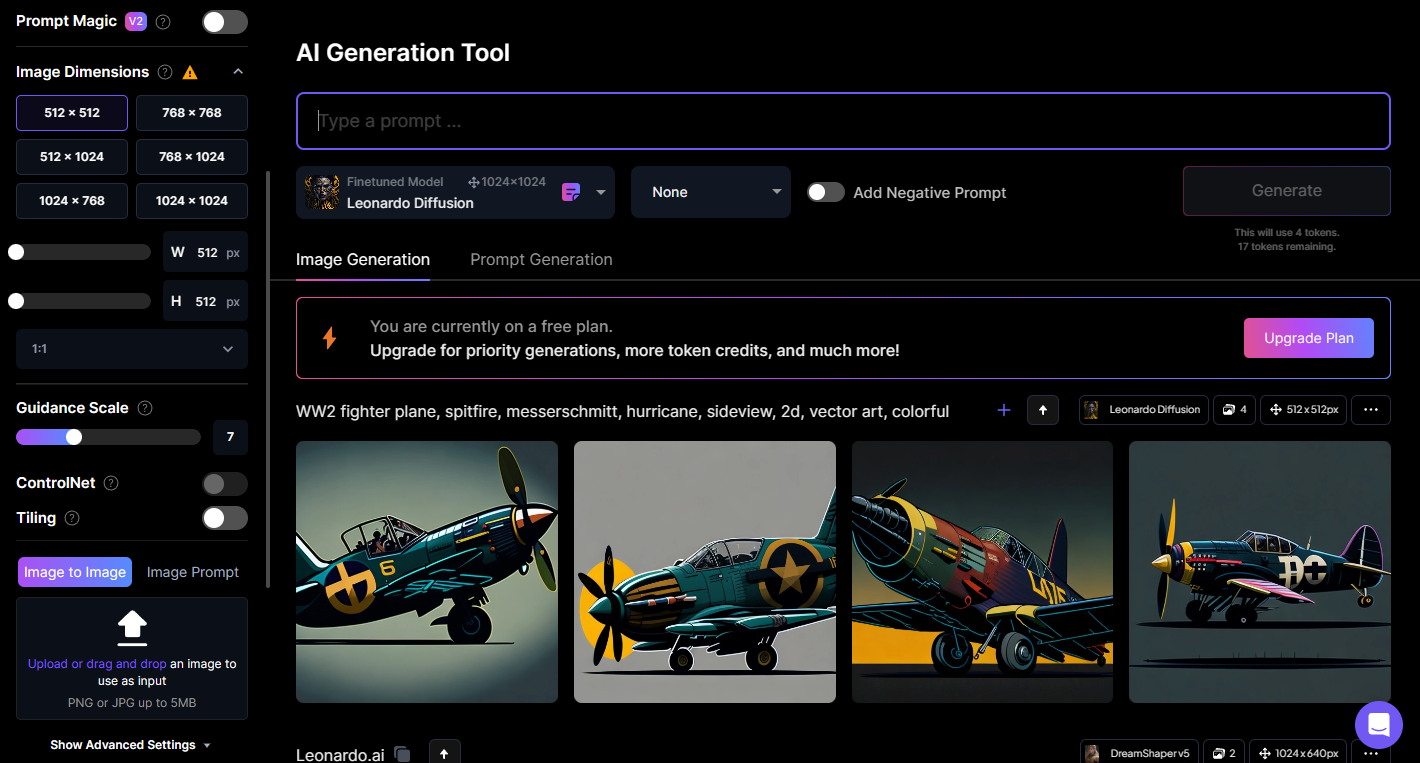Click the Tiling help icon
Screen dimensions: 1420x763
click(x=72, y=518)
